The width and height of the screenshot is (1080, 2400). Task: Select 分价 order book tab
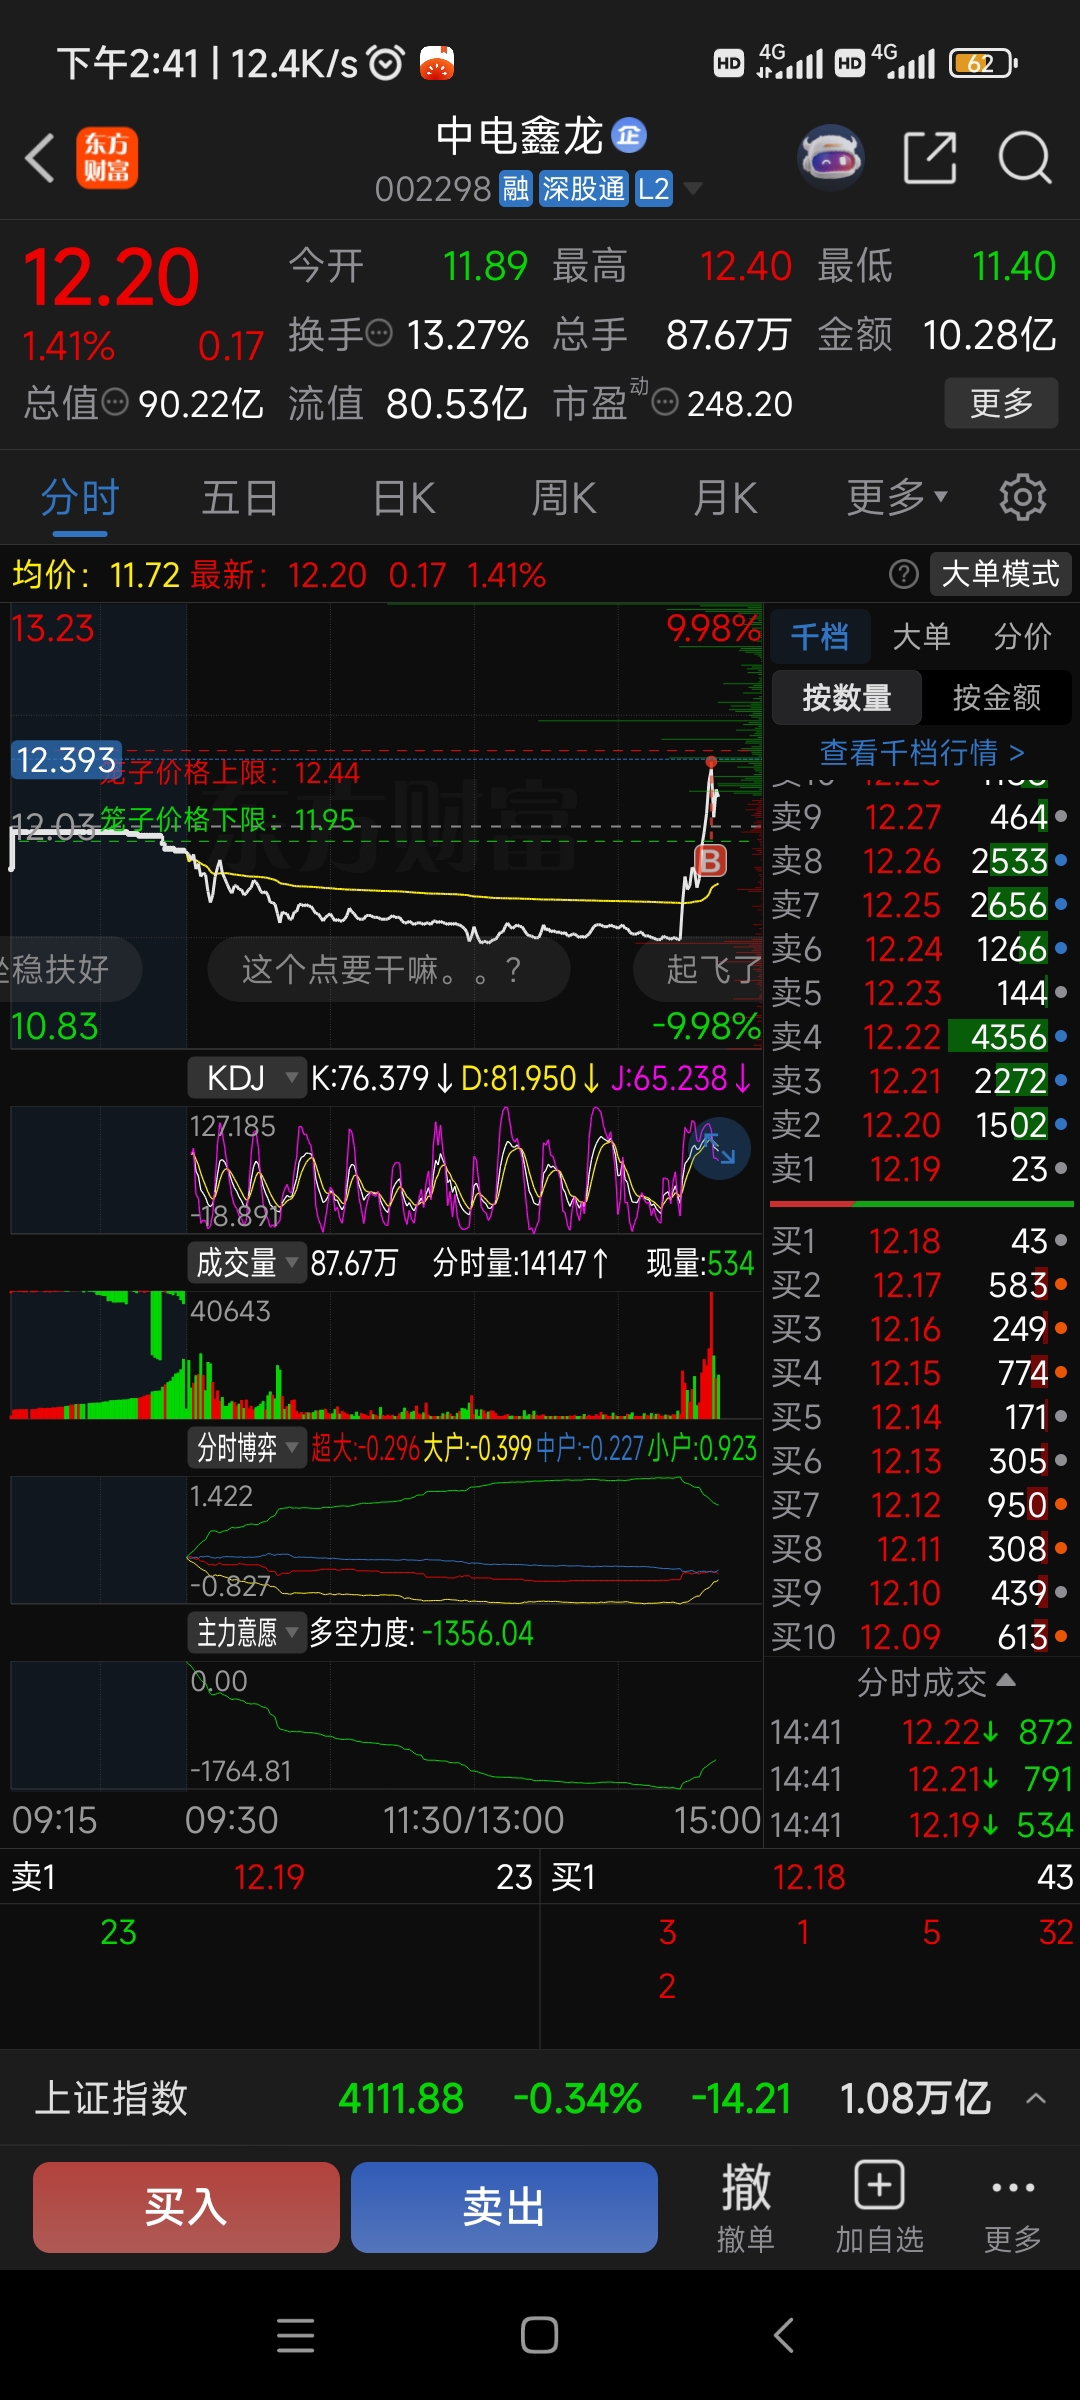pos(1023,636)
